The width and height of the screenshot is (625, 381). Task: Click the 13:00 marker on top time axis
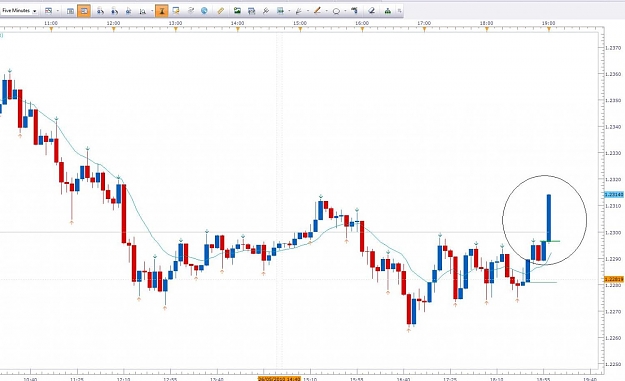coord(175,24)
